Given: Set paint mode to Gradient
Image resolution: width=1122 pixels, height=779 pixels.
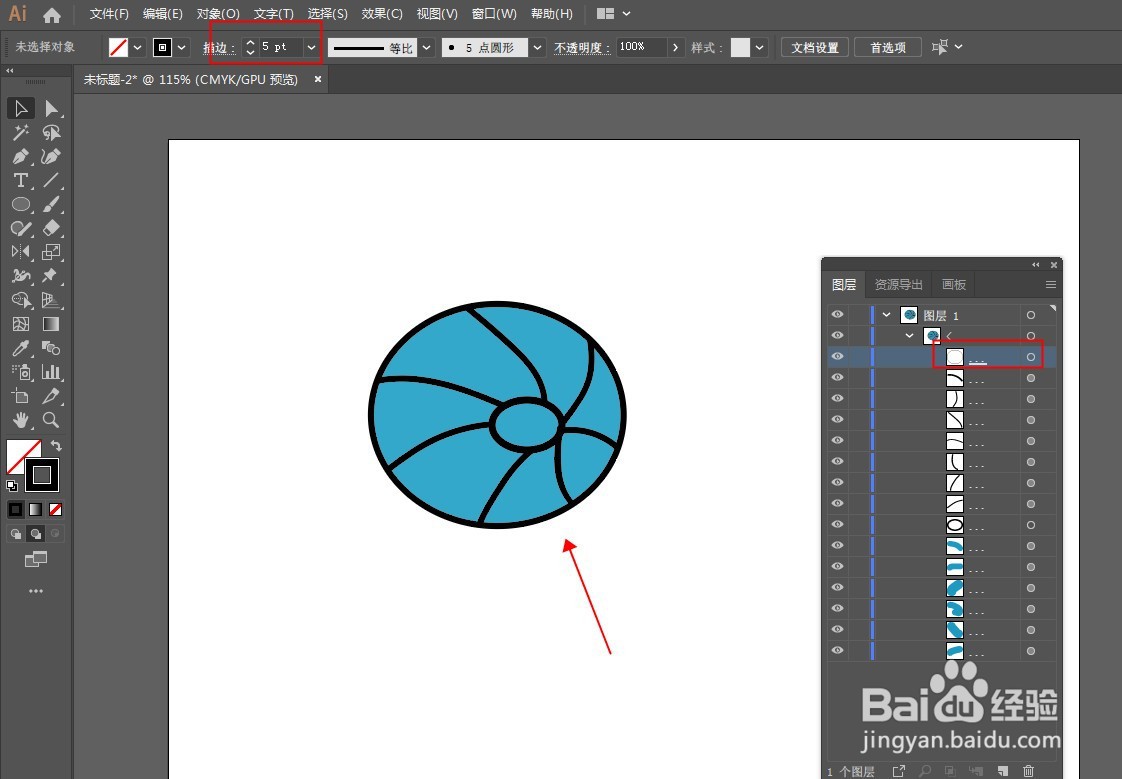Looking at the screenshot, I should click(x=35, y=509).
